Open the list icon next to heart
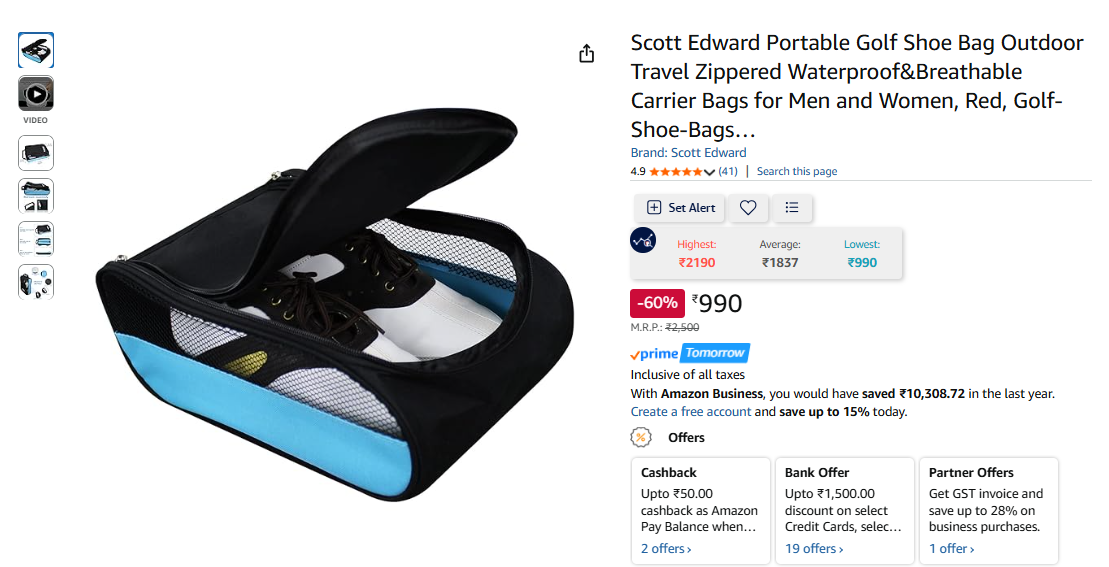Image resolution: width=1109 pixels, height=567 pixels. pyautogui.click(x=792, y=208)
